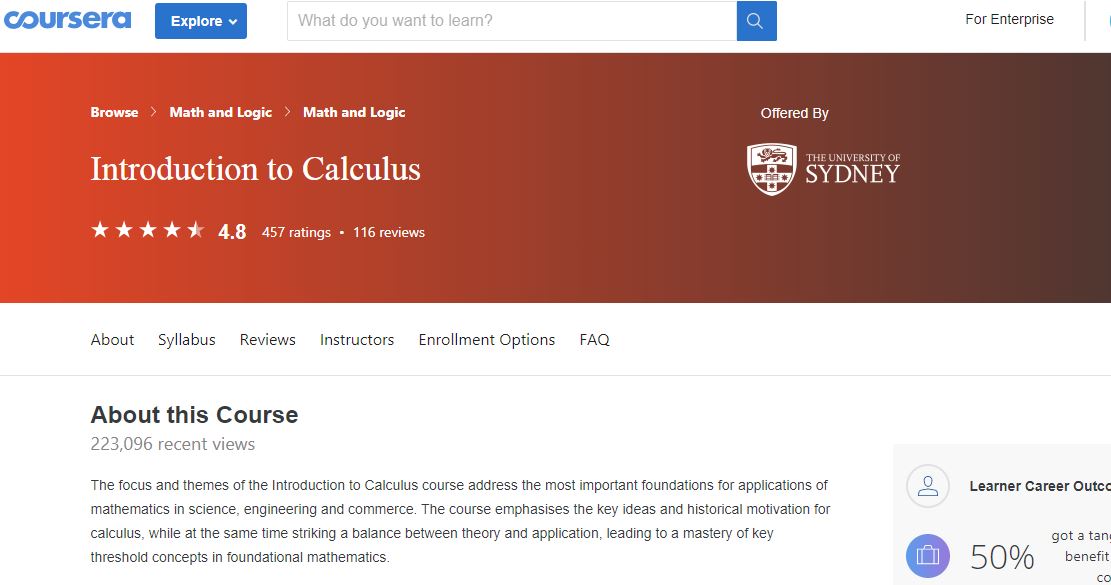The height and width of the screenshot is (585, 1111).
Task: Open the Reviews tab
Action: (x=268, y=340)
